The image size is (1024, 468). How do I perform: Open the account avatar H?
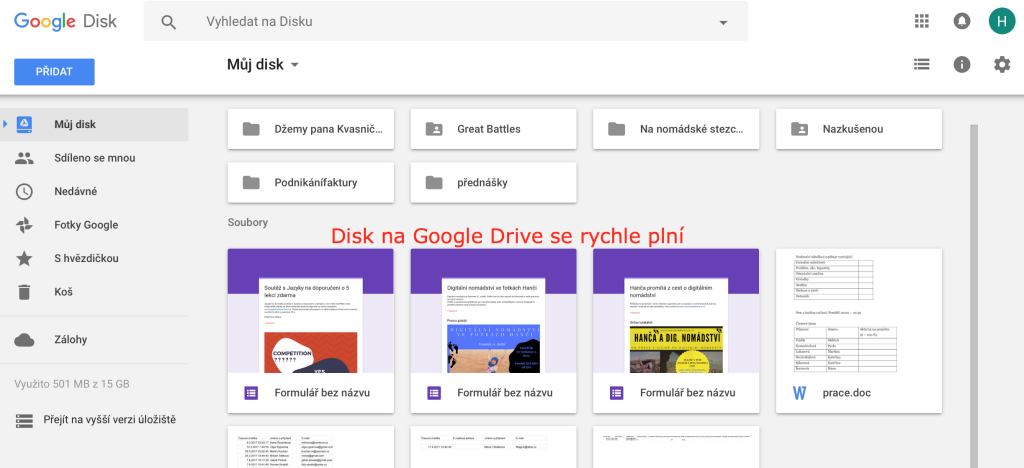pyautogui.click(x=1002, y=22)
